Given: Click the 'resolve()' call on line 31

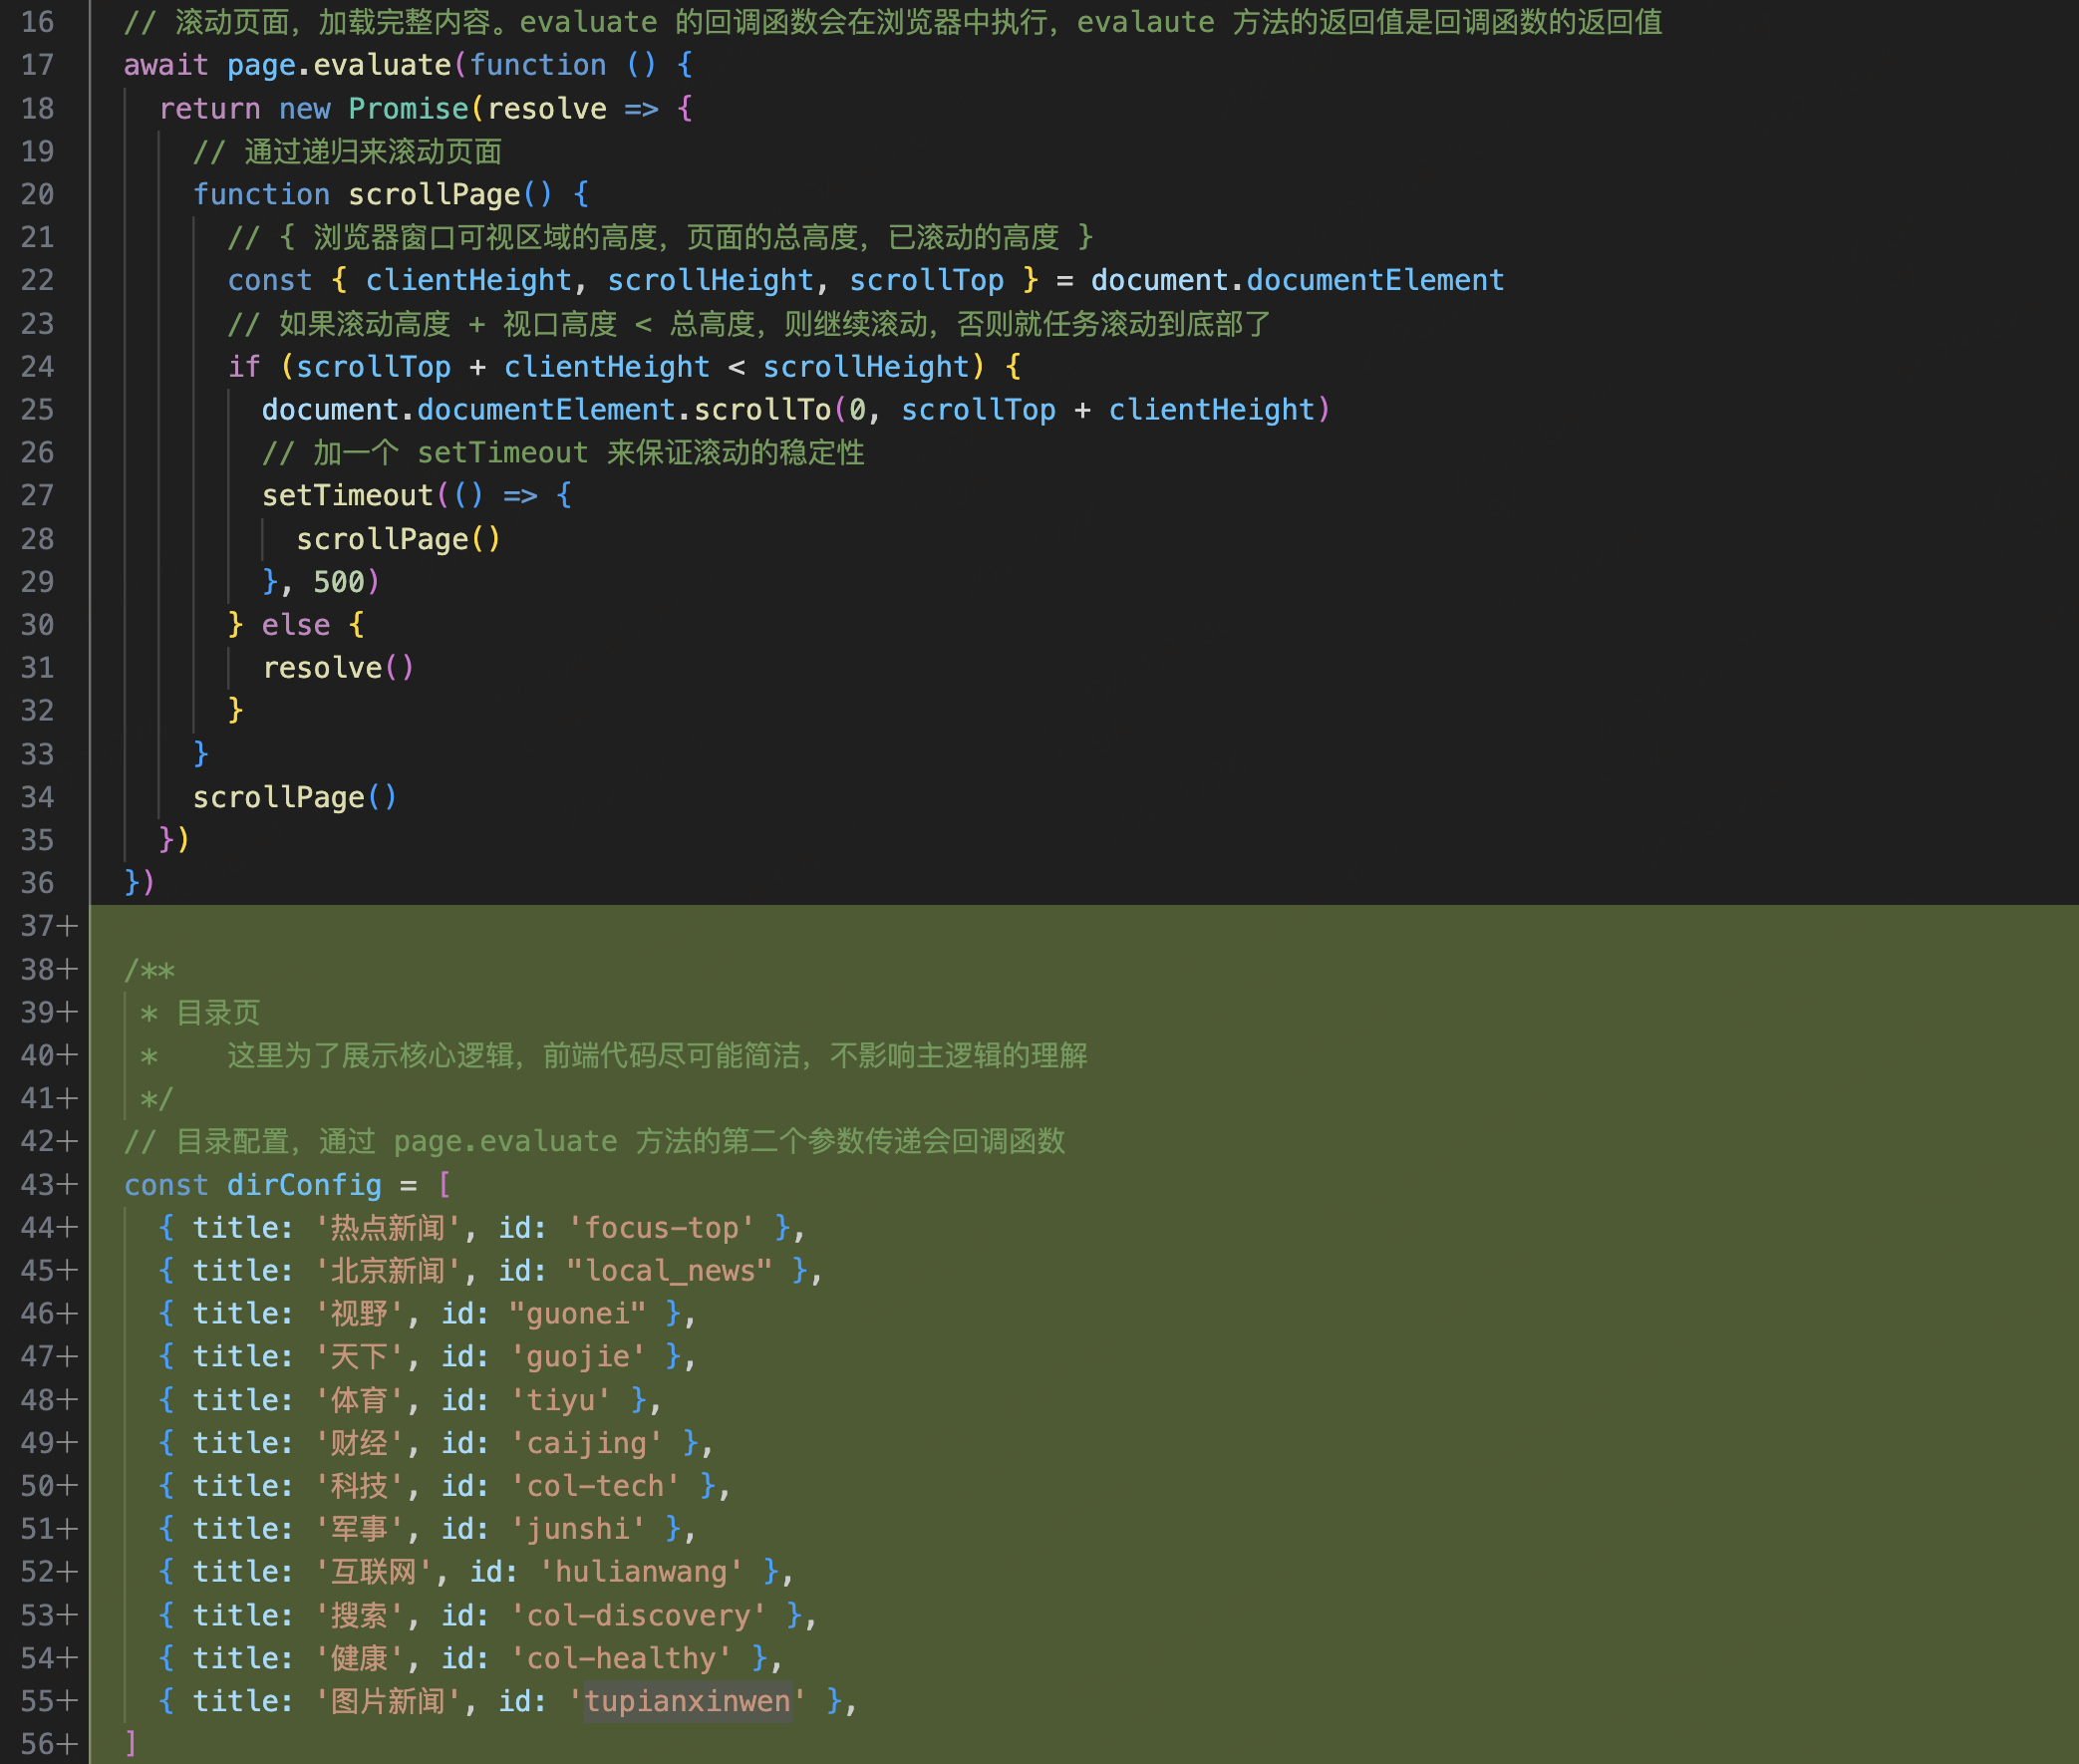Looking at the screenshot, I should pos(337,668).
